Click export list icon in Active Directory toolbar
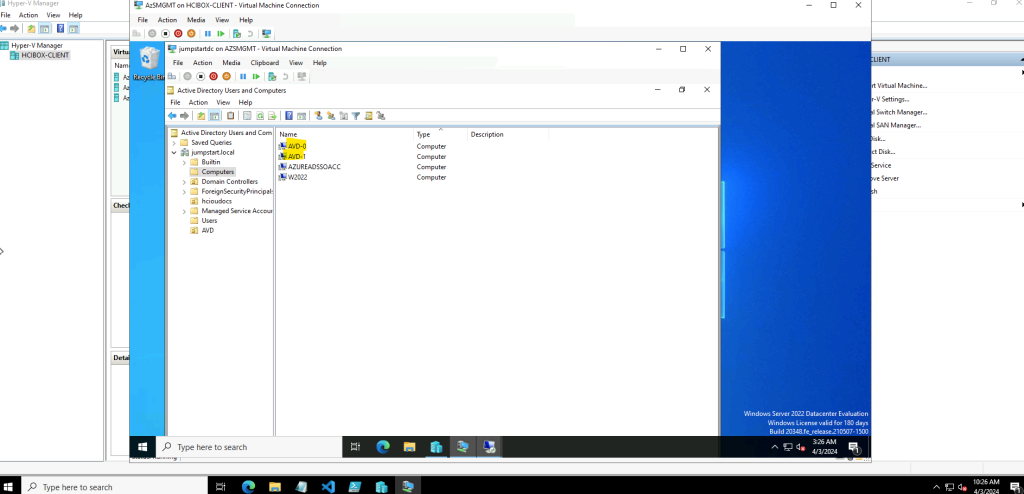 click(x=272, y=116)
